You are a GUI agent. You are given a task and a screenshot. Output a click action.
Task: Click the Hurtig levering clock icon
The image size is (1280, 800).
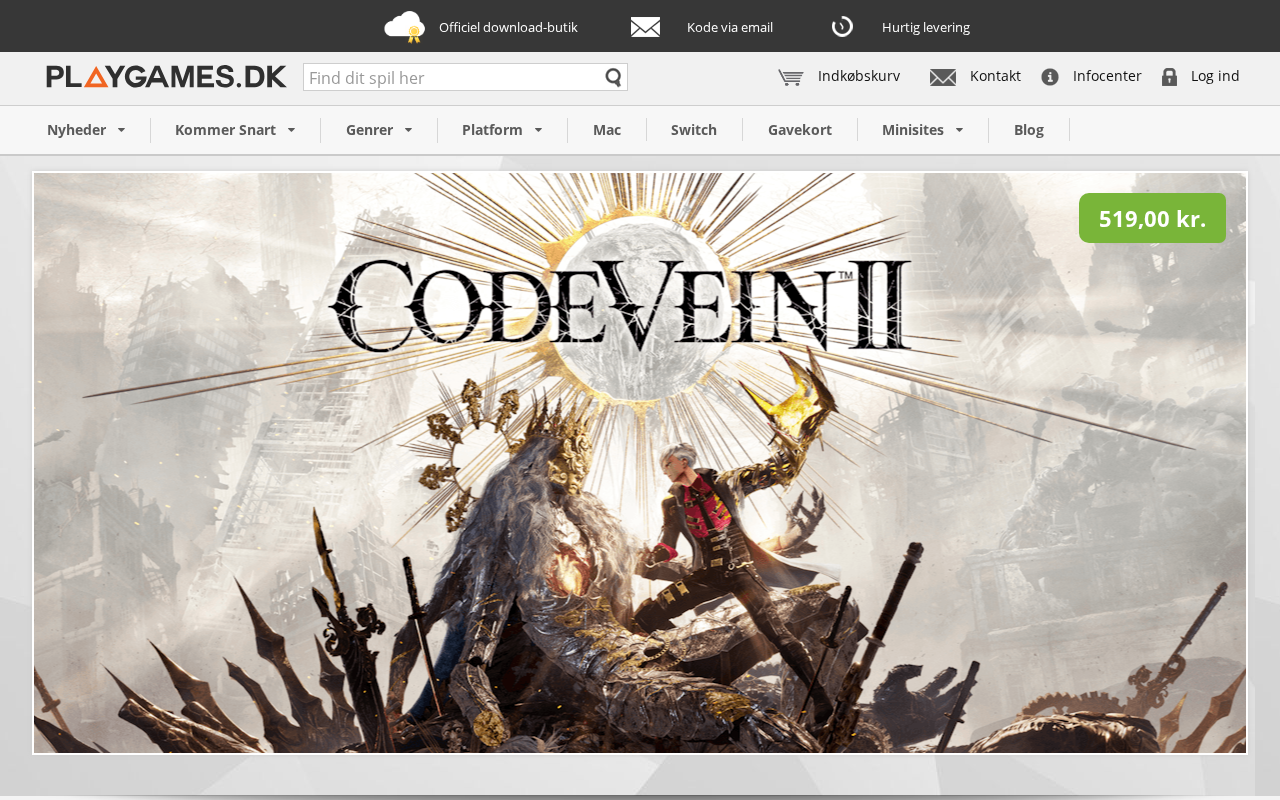[842, 27]
